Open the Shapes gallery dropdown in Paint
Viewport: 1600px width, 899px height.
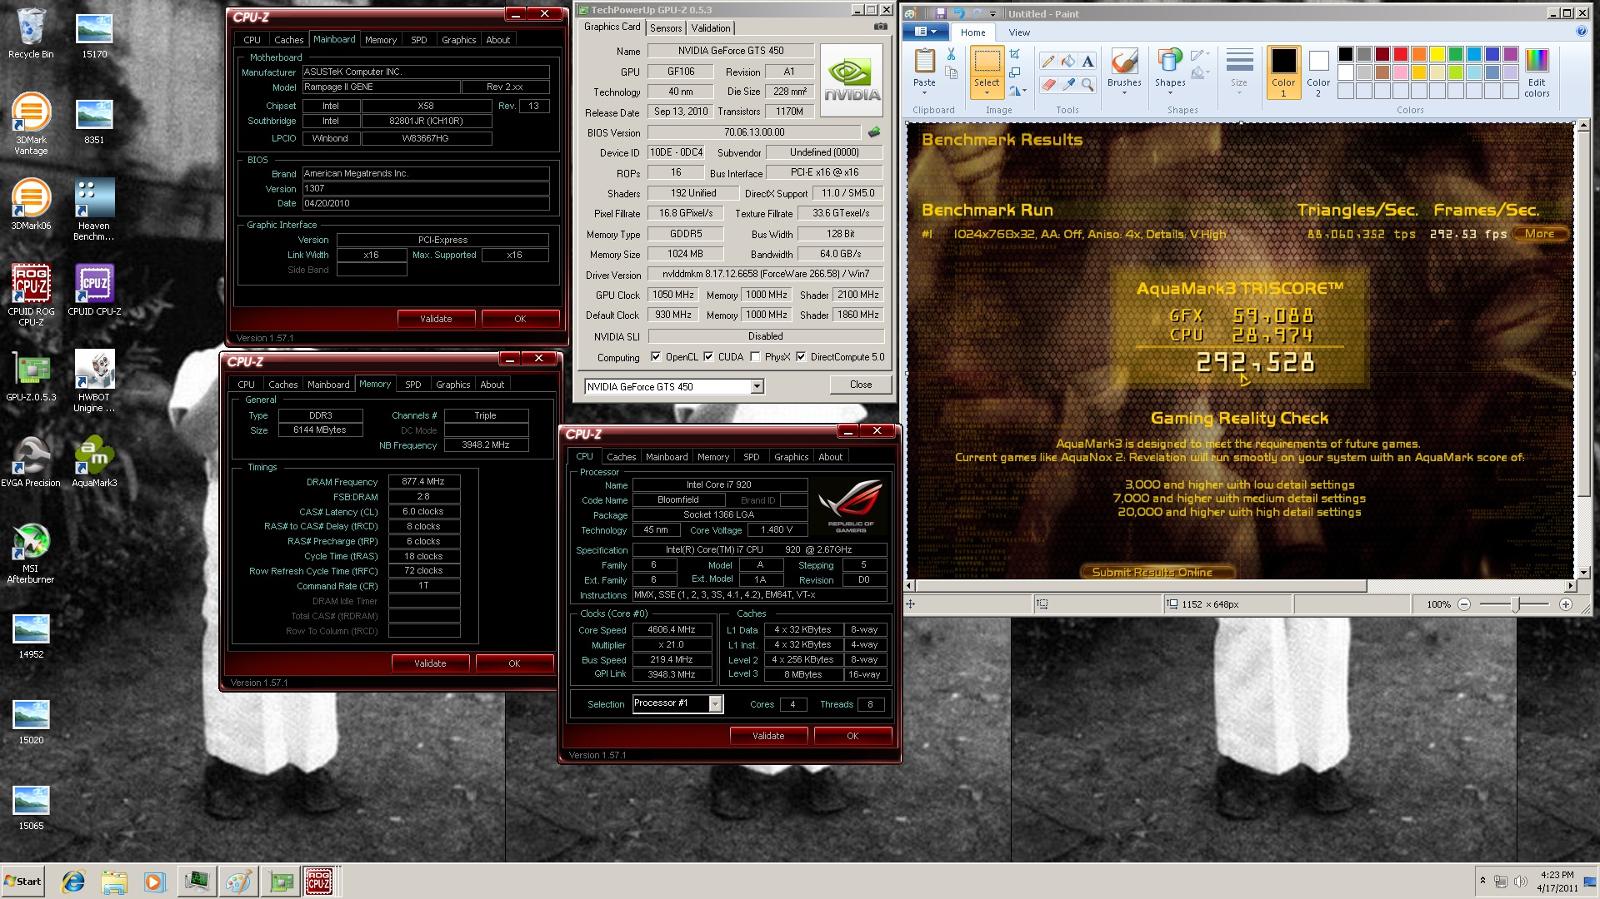coord(1170,94)
